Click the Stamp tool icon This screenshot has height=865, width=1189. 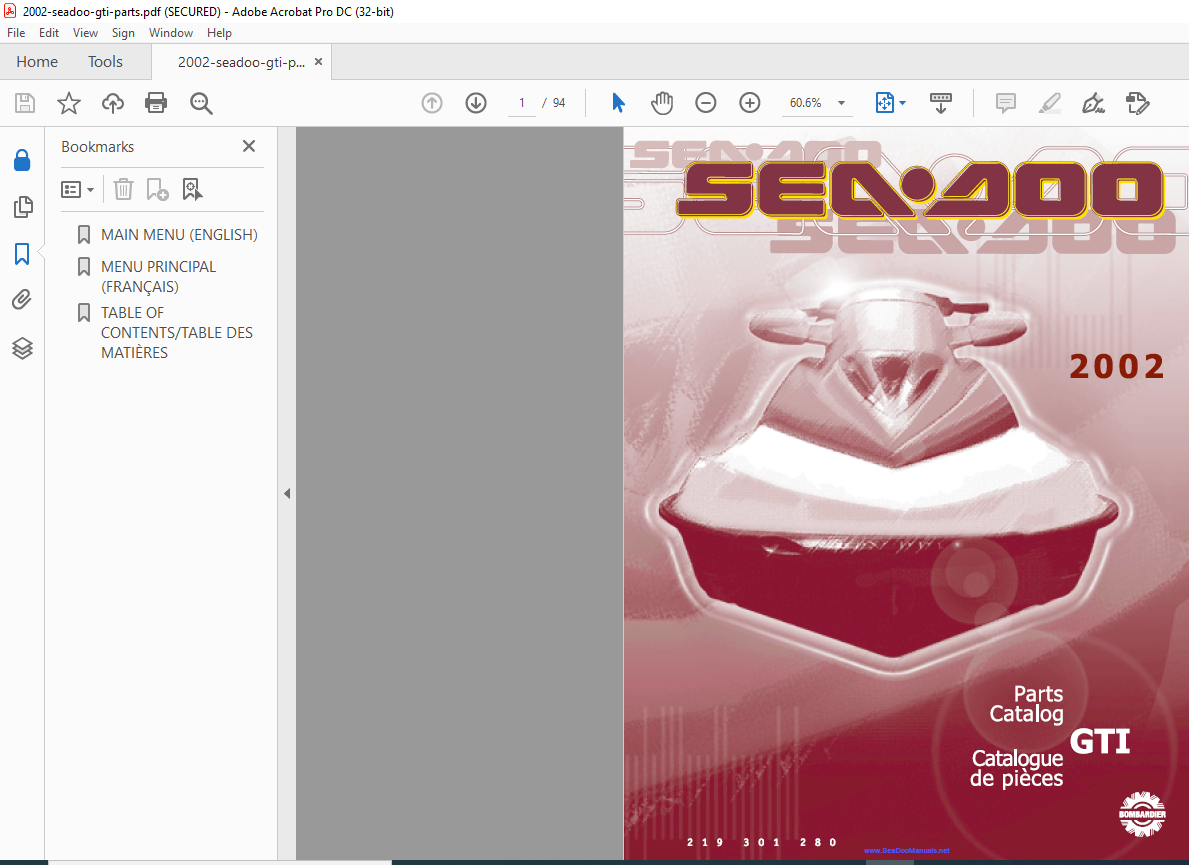tap(1137, 103)
